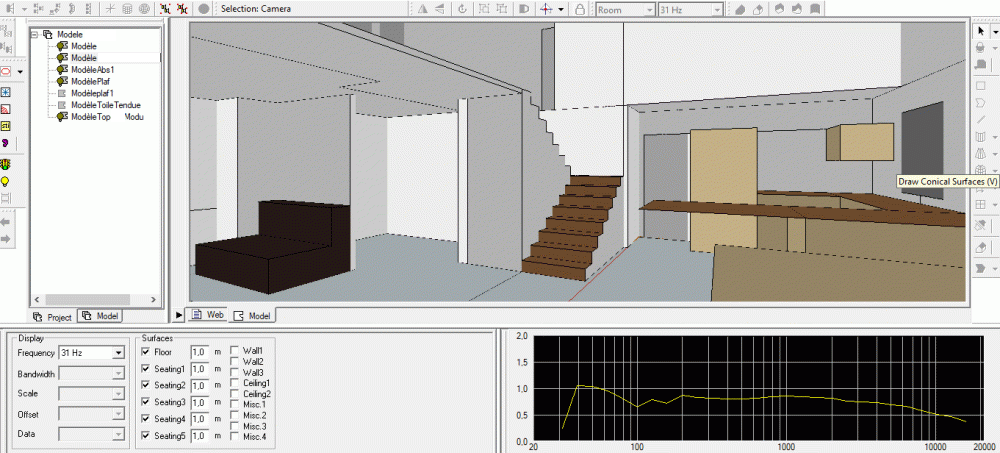1000x453 pixels.
Task: Click the Floor height input field
Action: pos(200,352)
